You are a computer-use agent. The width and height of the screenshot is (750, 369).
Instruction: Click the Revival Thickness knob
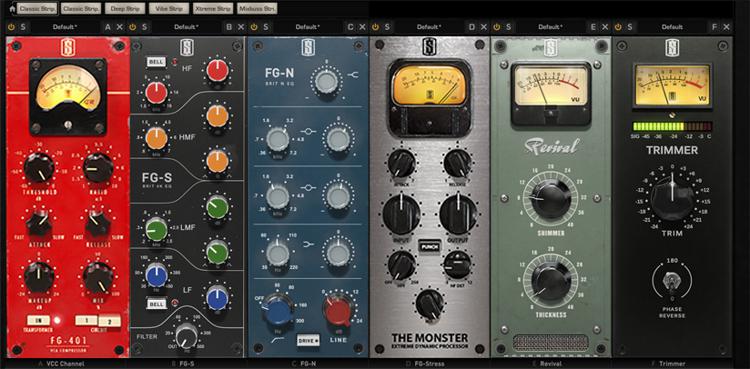(x=551, y=281)
